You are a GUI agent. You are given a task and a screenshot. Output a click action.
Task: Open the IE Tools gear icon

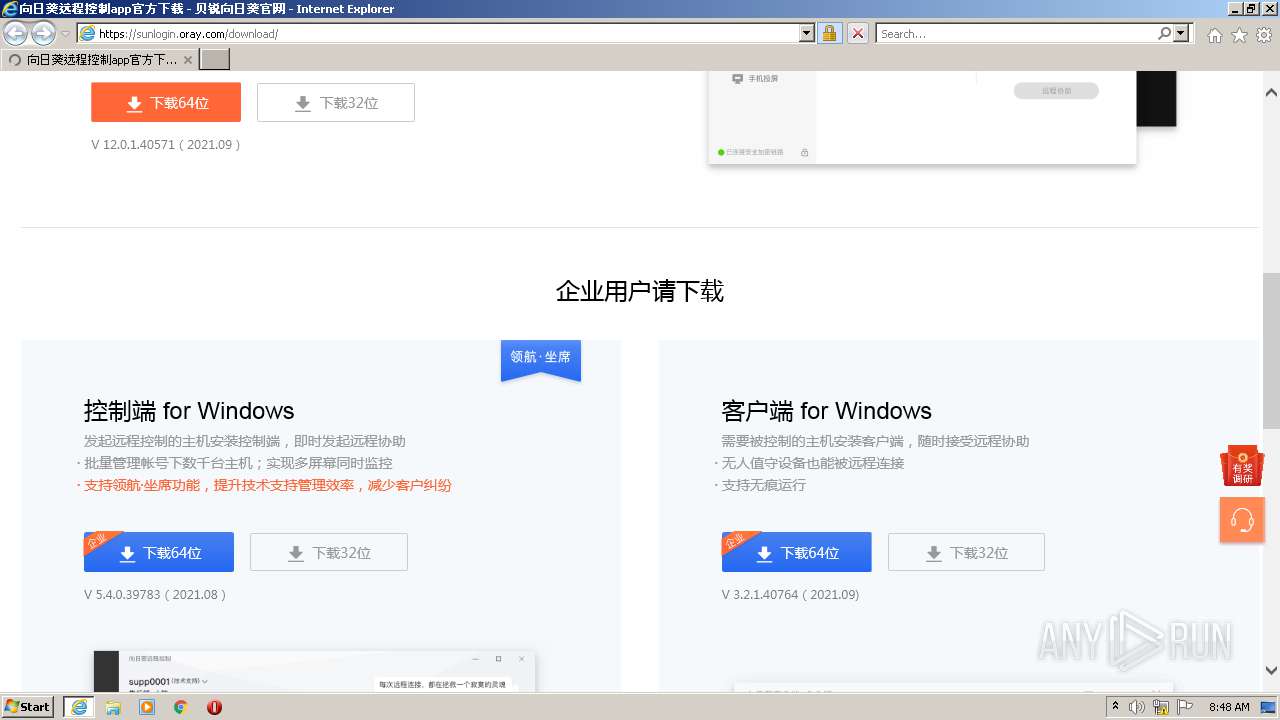(1264, 35)
